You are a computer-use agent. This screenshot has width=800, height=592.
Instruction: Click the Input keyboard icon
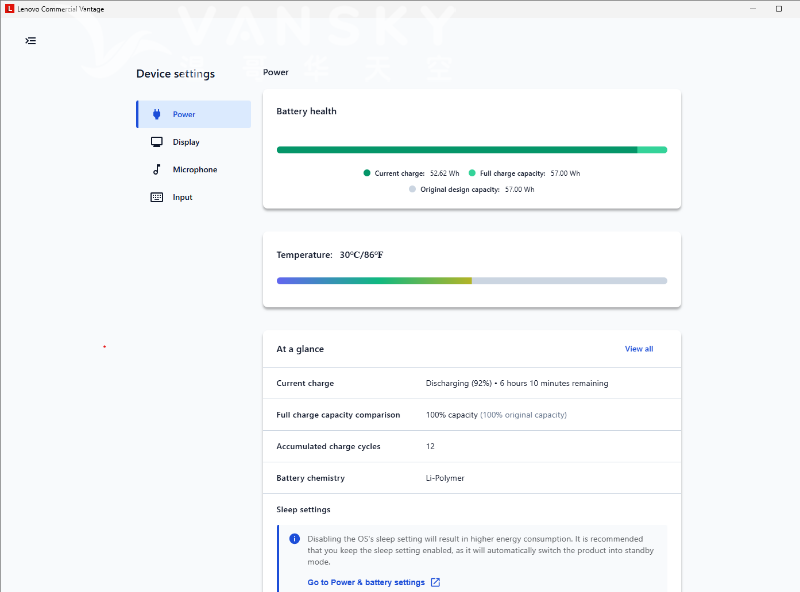[x=156, y=197]
